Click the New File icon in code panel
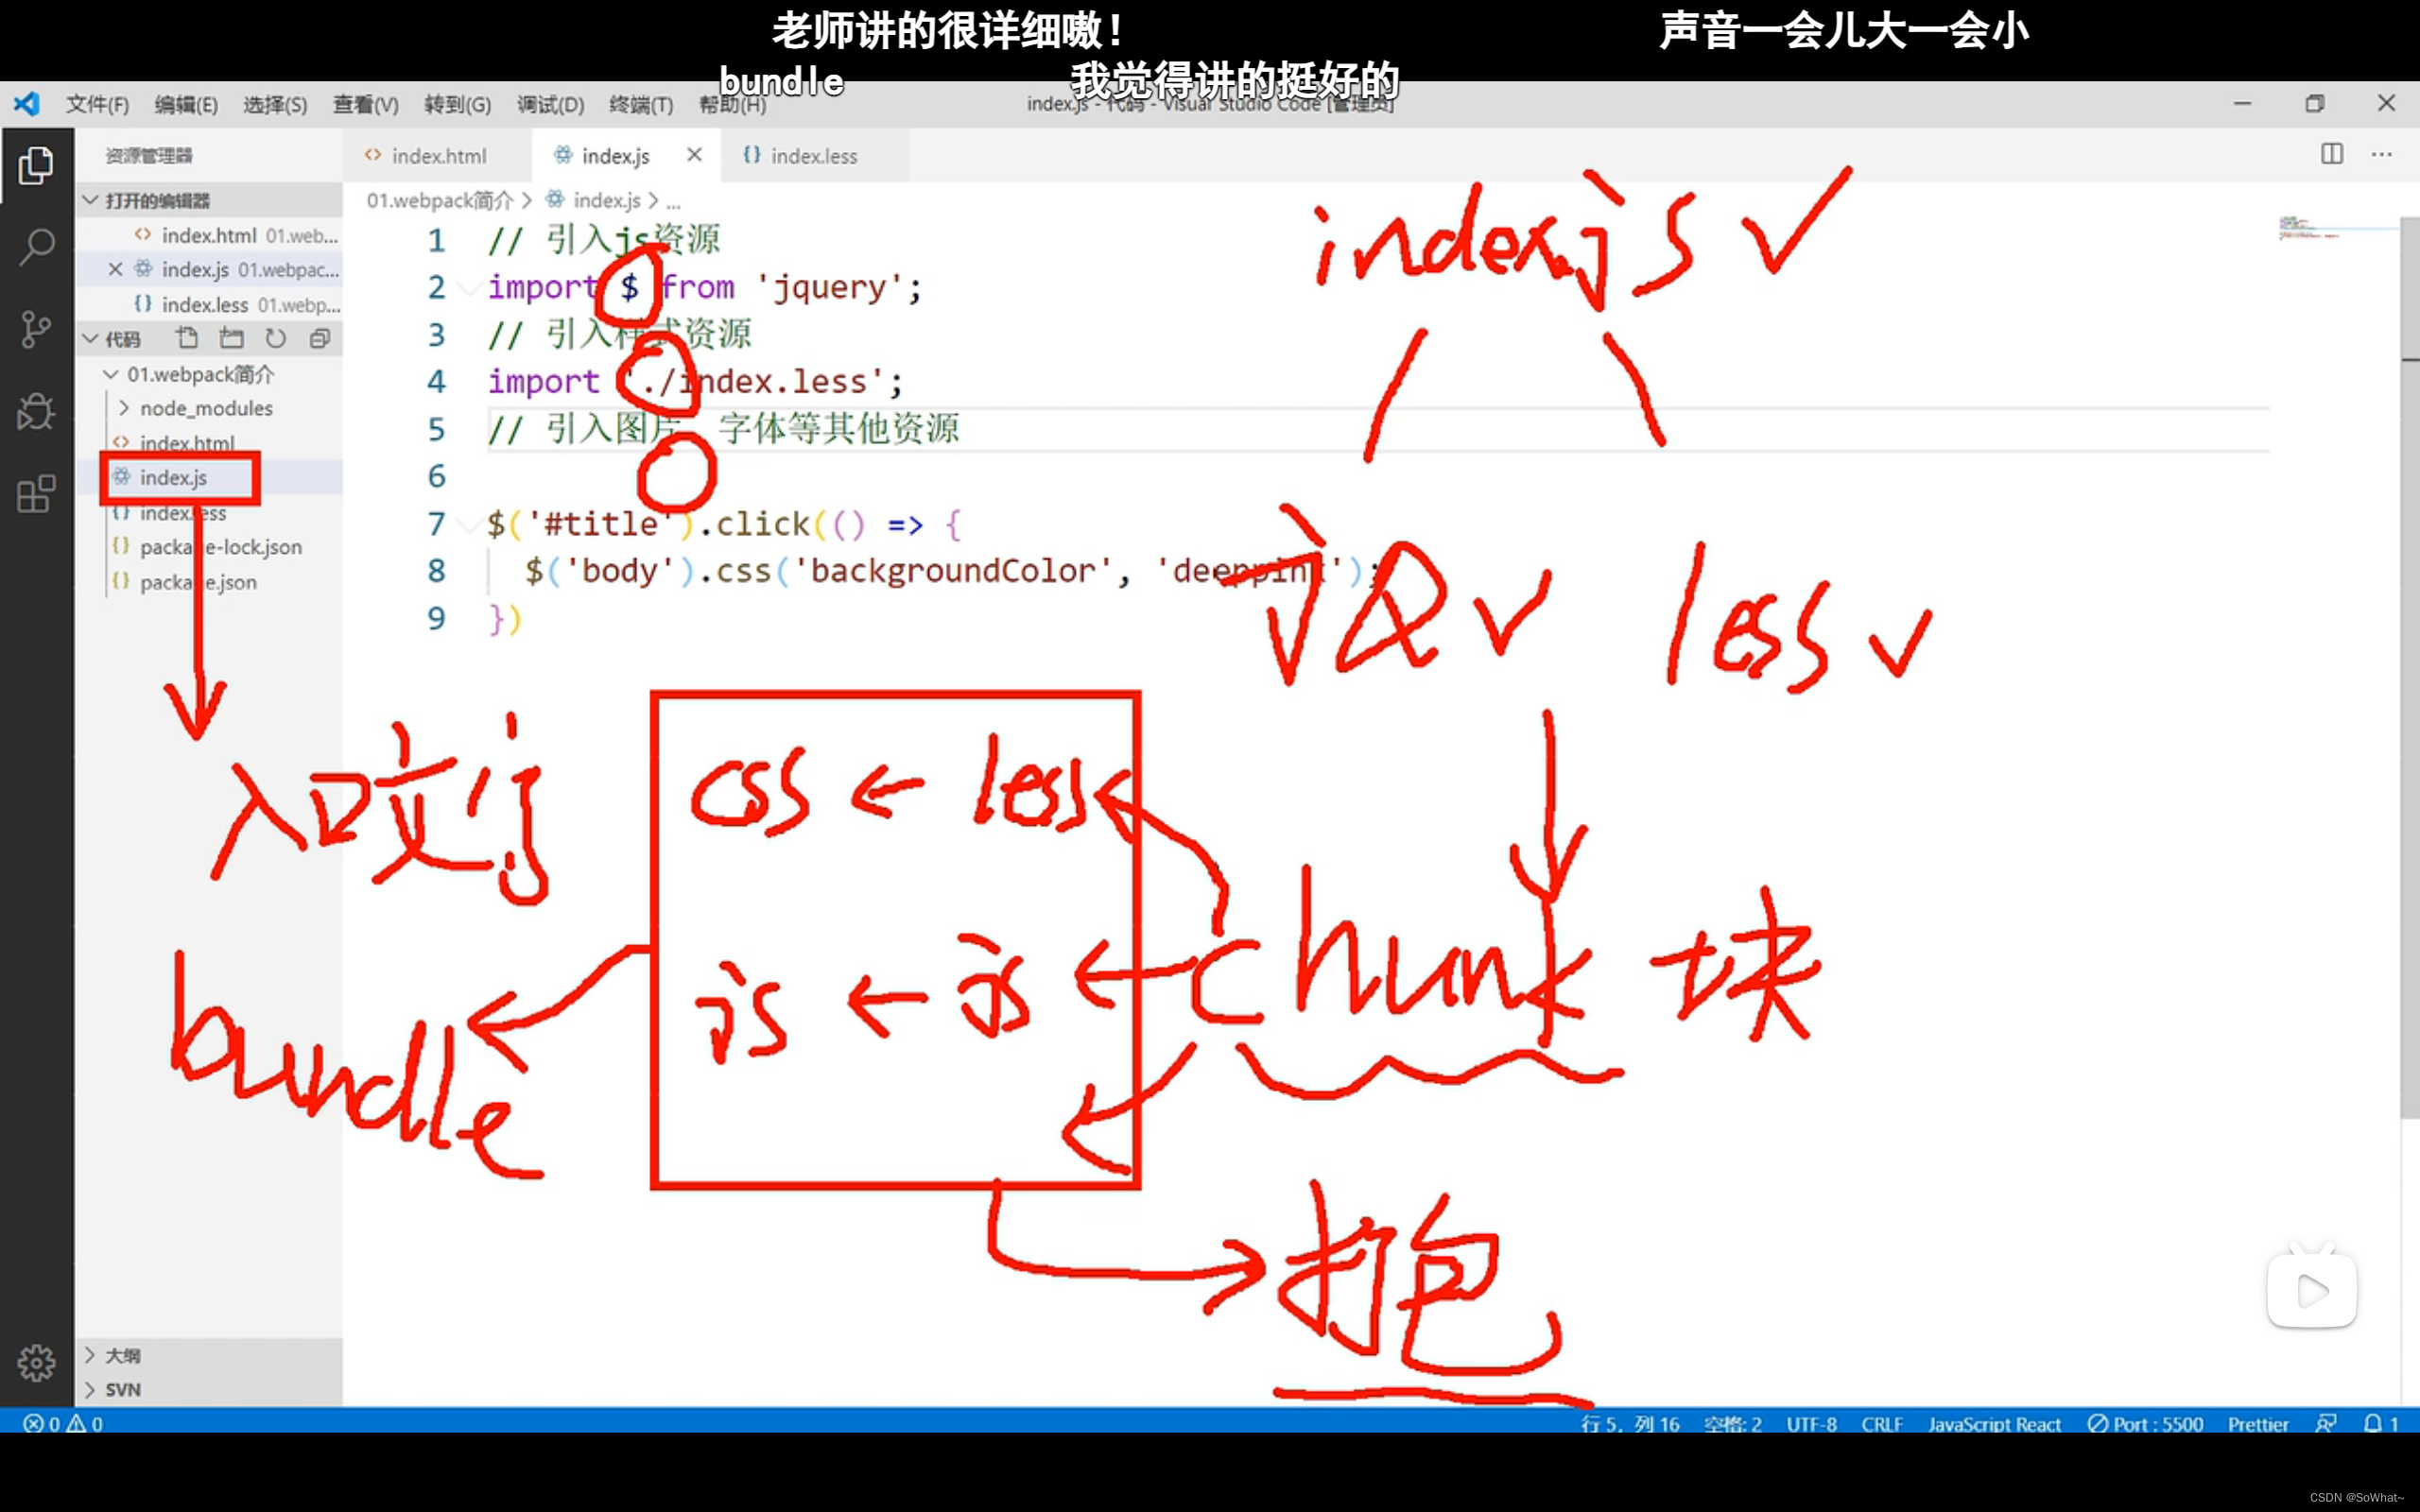 [x=186, y=338]
